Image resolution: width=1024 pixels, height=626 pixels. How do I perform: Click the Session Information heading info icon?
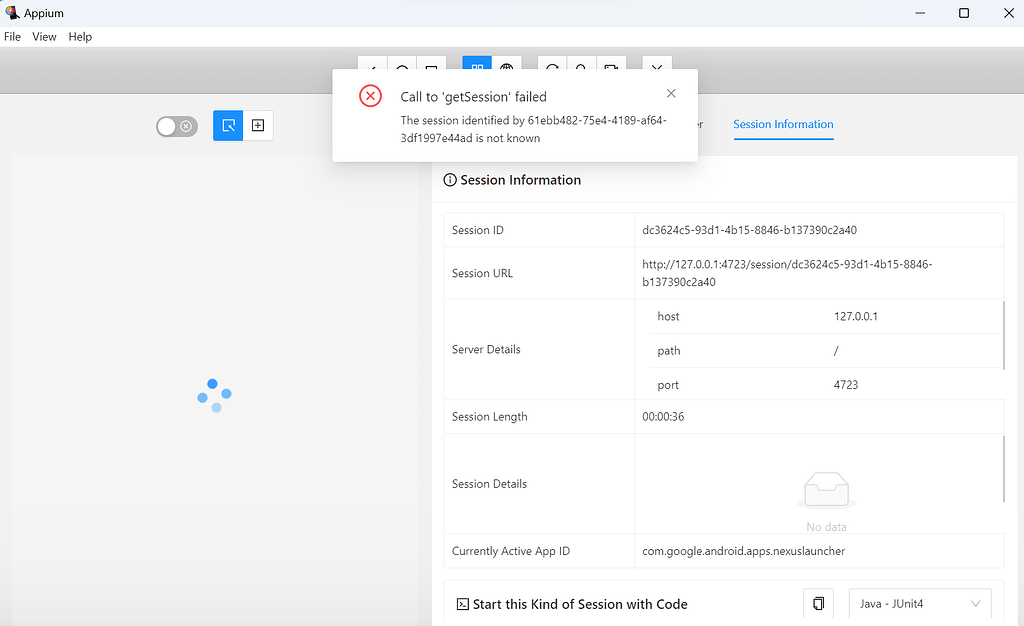[450, 180]
